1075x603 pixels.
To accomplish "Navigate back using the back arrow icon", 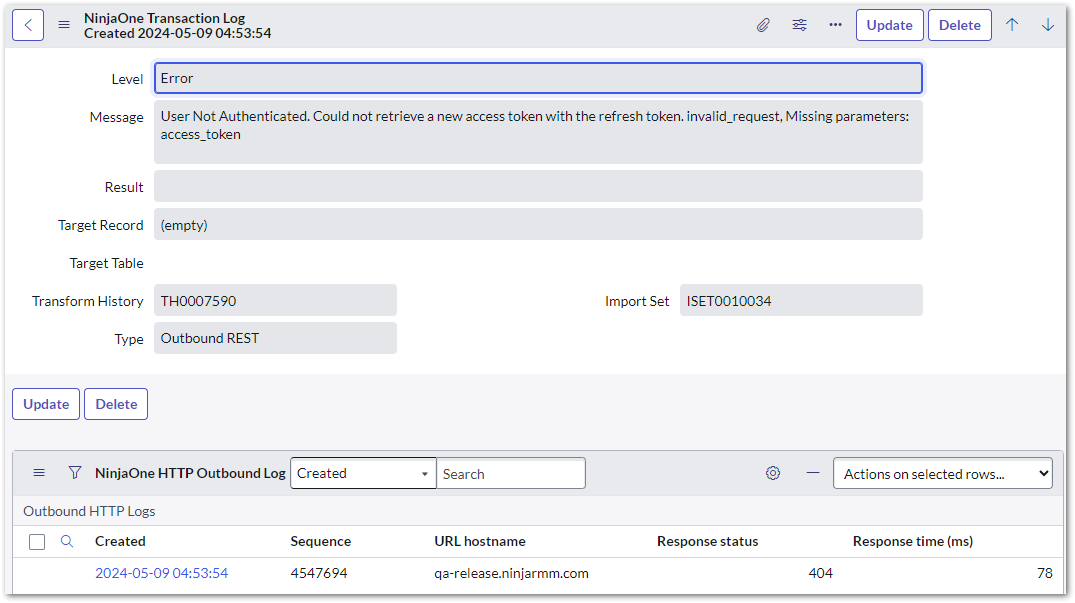I will (27, 24).
